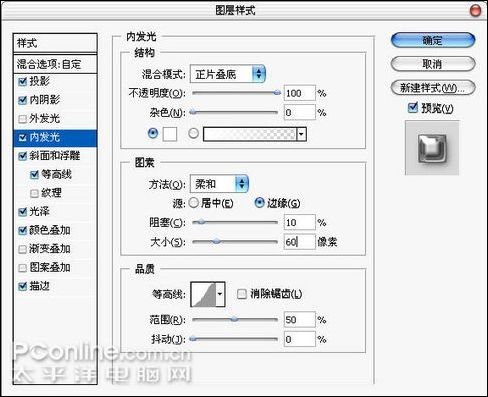Click the 阻塞 choke slider handle
The image size is (488, 397).
[201, 222]
